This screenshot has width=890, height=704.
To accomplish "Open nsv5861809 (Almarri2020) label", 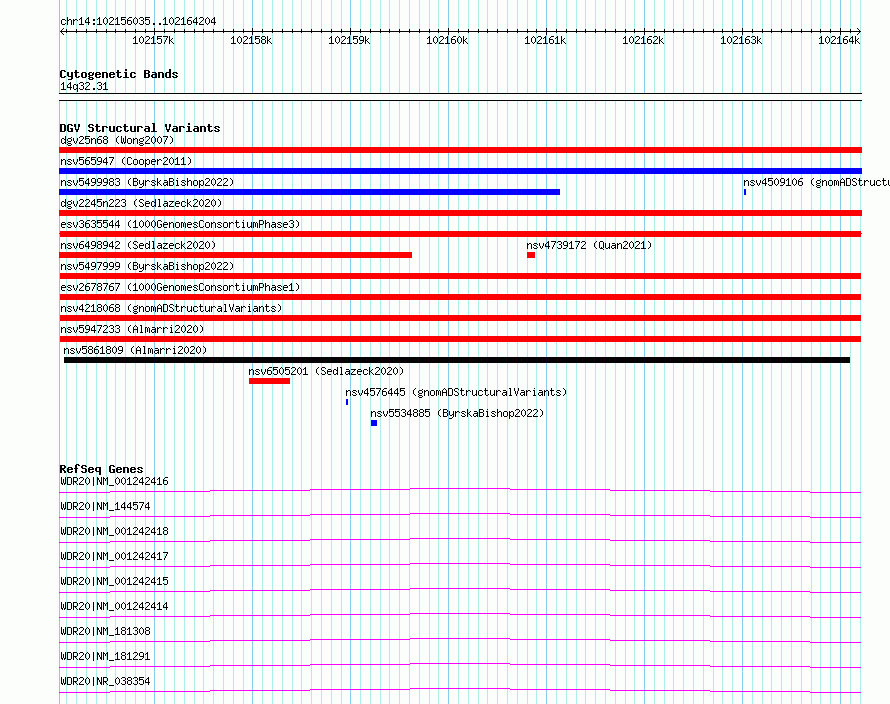I will coord(135,350).
